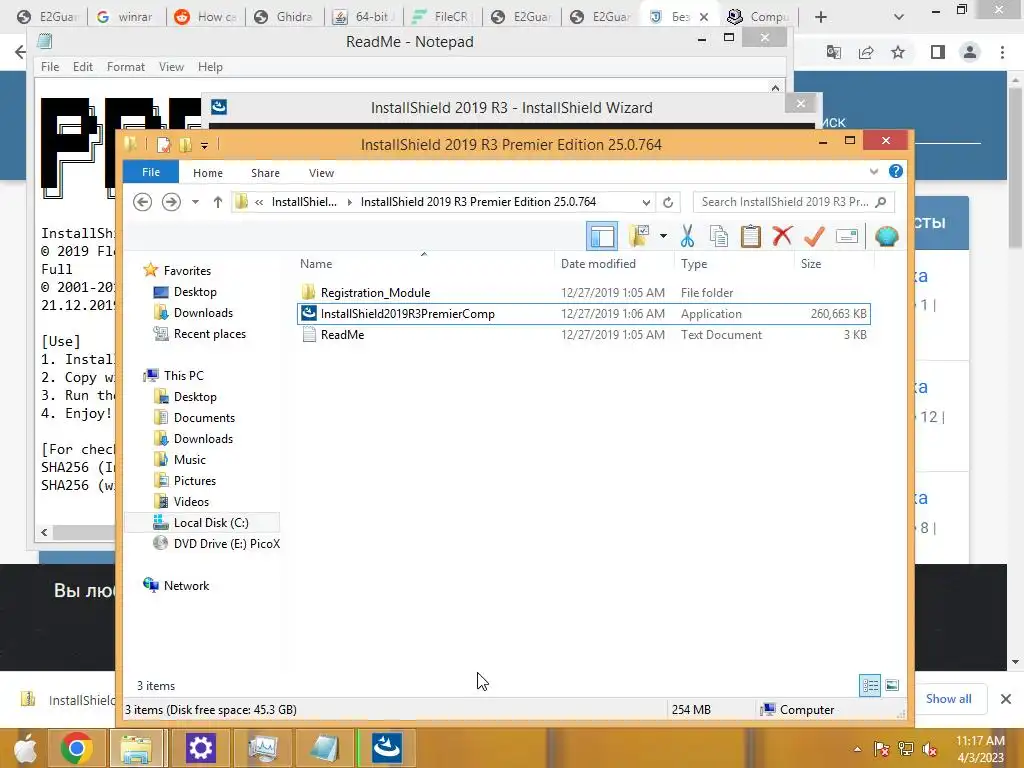Open Notepad Help menu
Viewport: 1024px width, 768px height.
tap(210, 67)
